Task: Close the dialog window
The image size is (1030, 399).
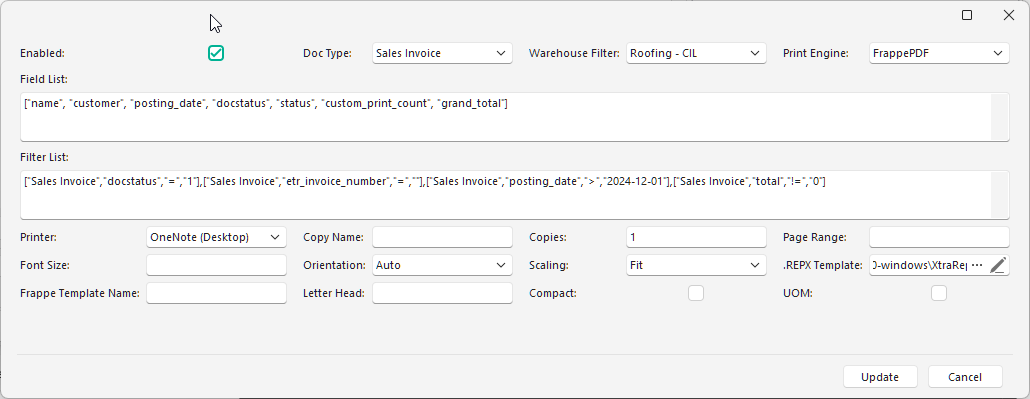Action: tap(1009, 15)
